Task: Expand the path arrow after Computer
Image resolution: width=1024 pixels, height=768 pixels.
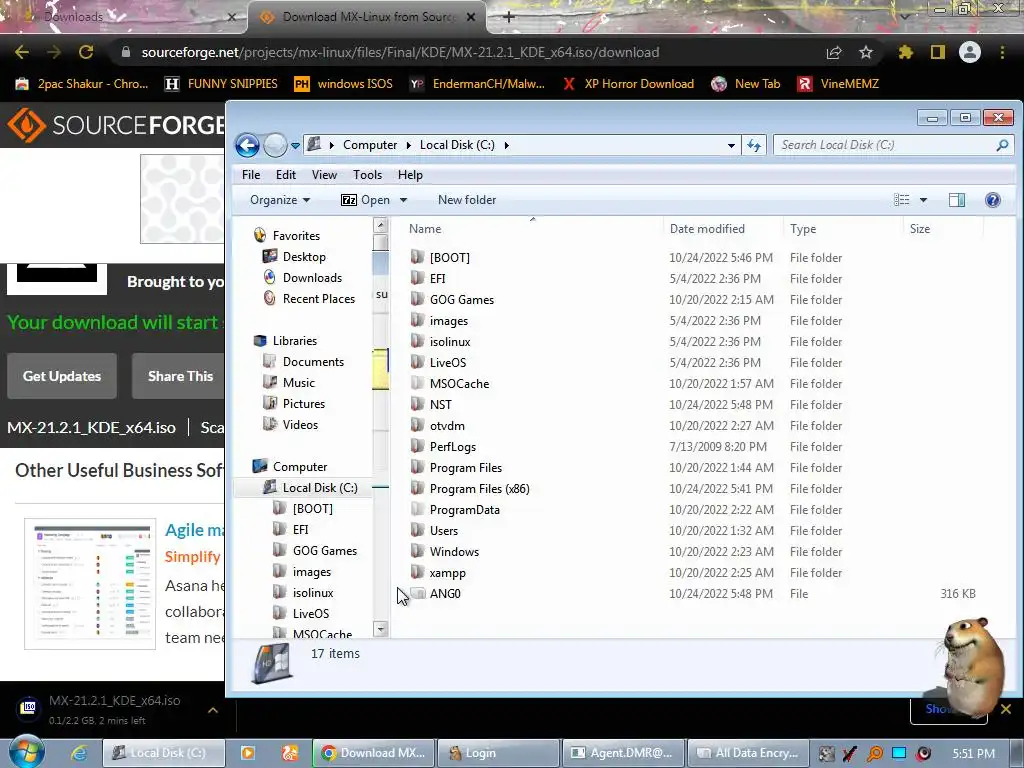Action: [408, 145]
